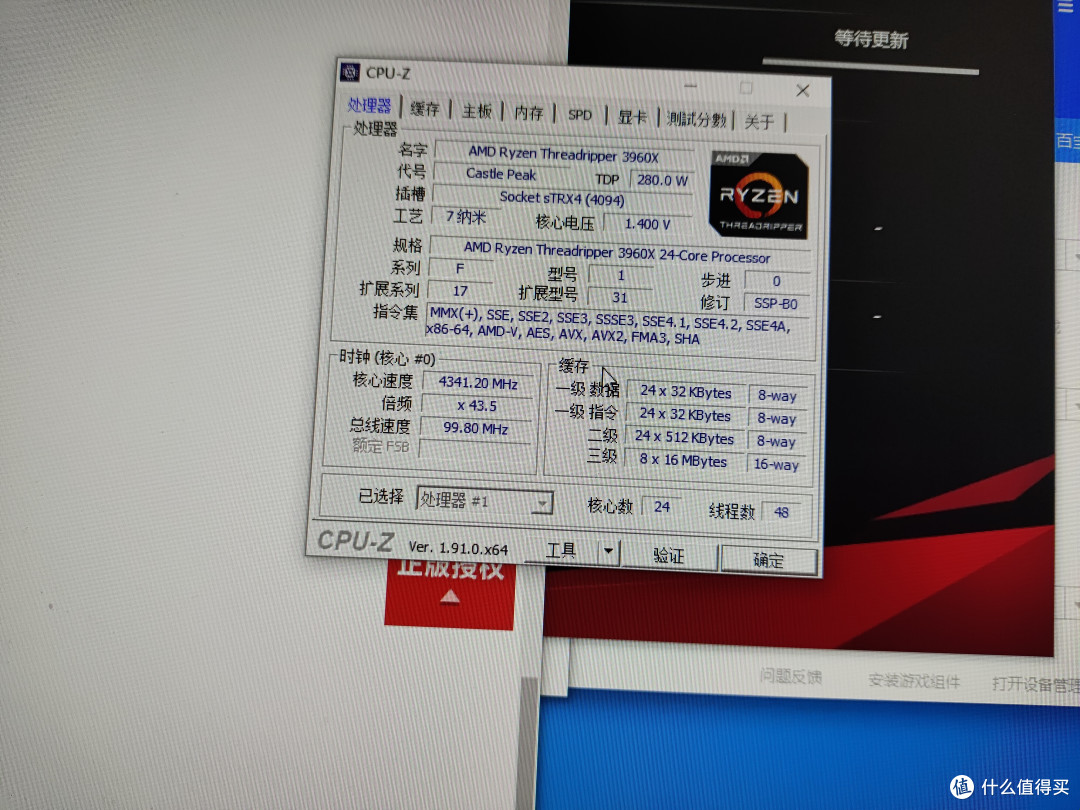
Task: Click the 4341.20 MHz core speed value
Action: coord(478,382)
